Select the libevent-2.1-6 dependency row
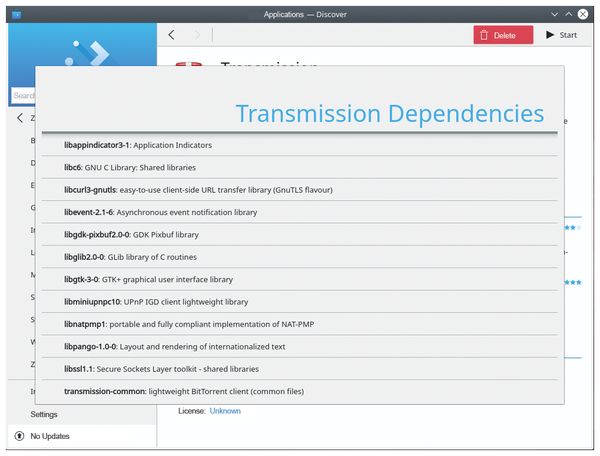The width and height of the screenshot is (600, 456). tap(300, 212)
